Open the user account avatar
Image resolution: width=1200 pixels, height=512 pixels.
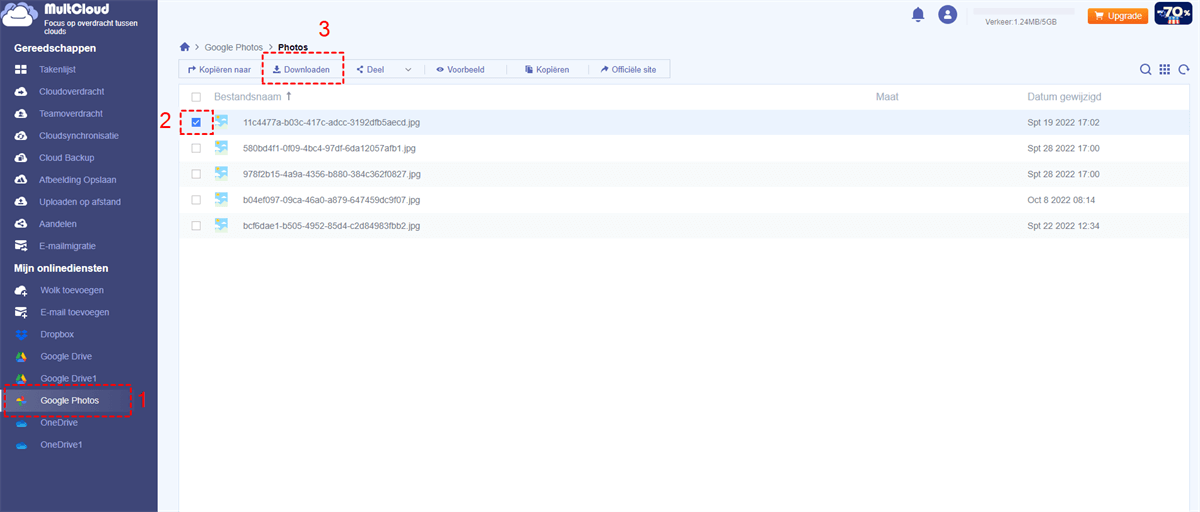[x=947, y=15]
